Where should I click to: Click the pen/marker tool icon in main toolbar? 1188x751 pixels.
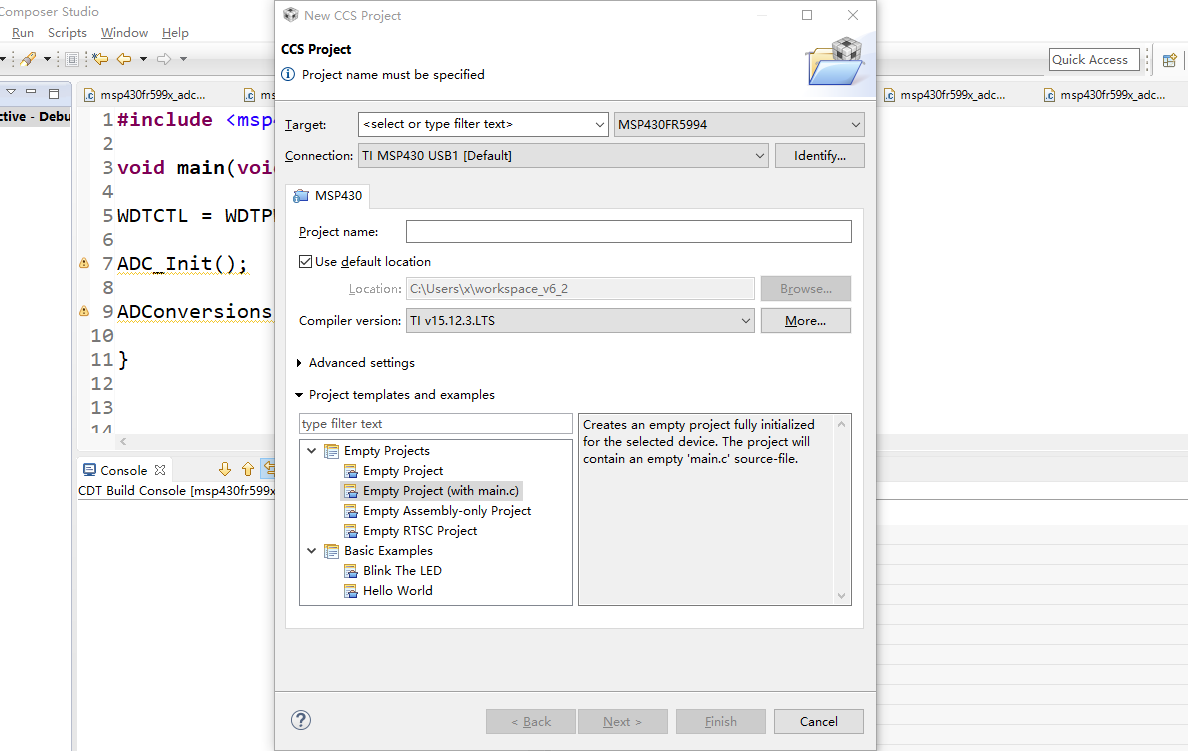pyautogui.click(x=29, y=59)
